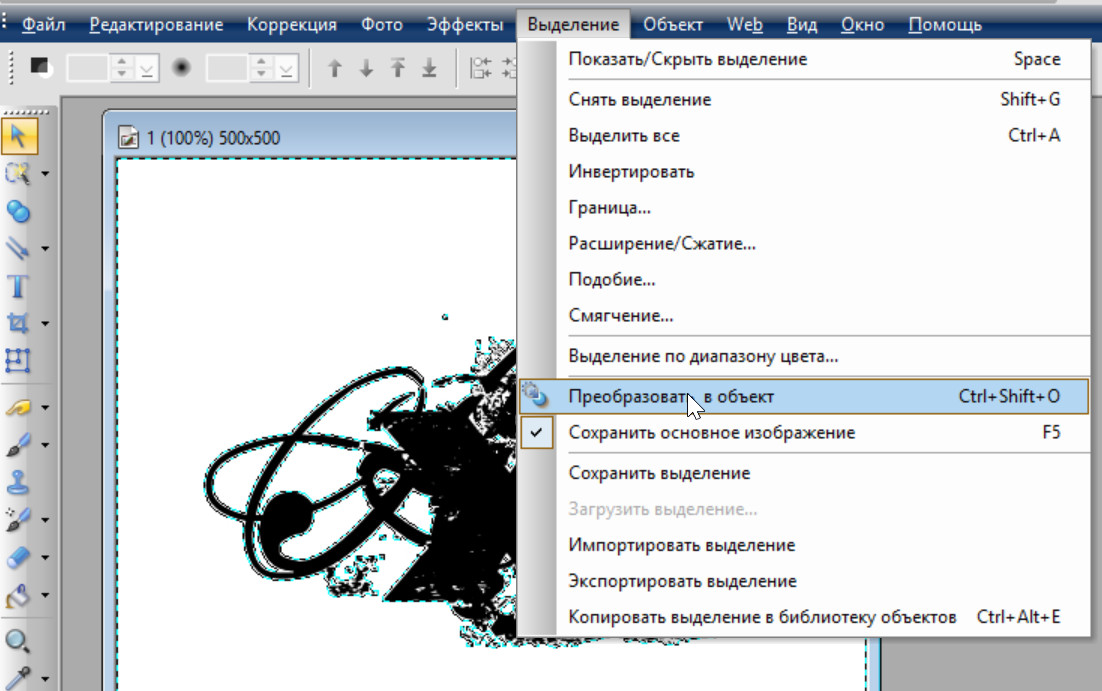Expand the eyedropper tool flyout arrow

(x=45, y=679)
